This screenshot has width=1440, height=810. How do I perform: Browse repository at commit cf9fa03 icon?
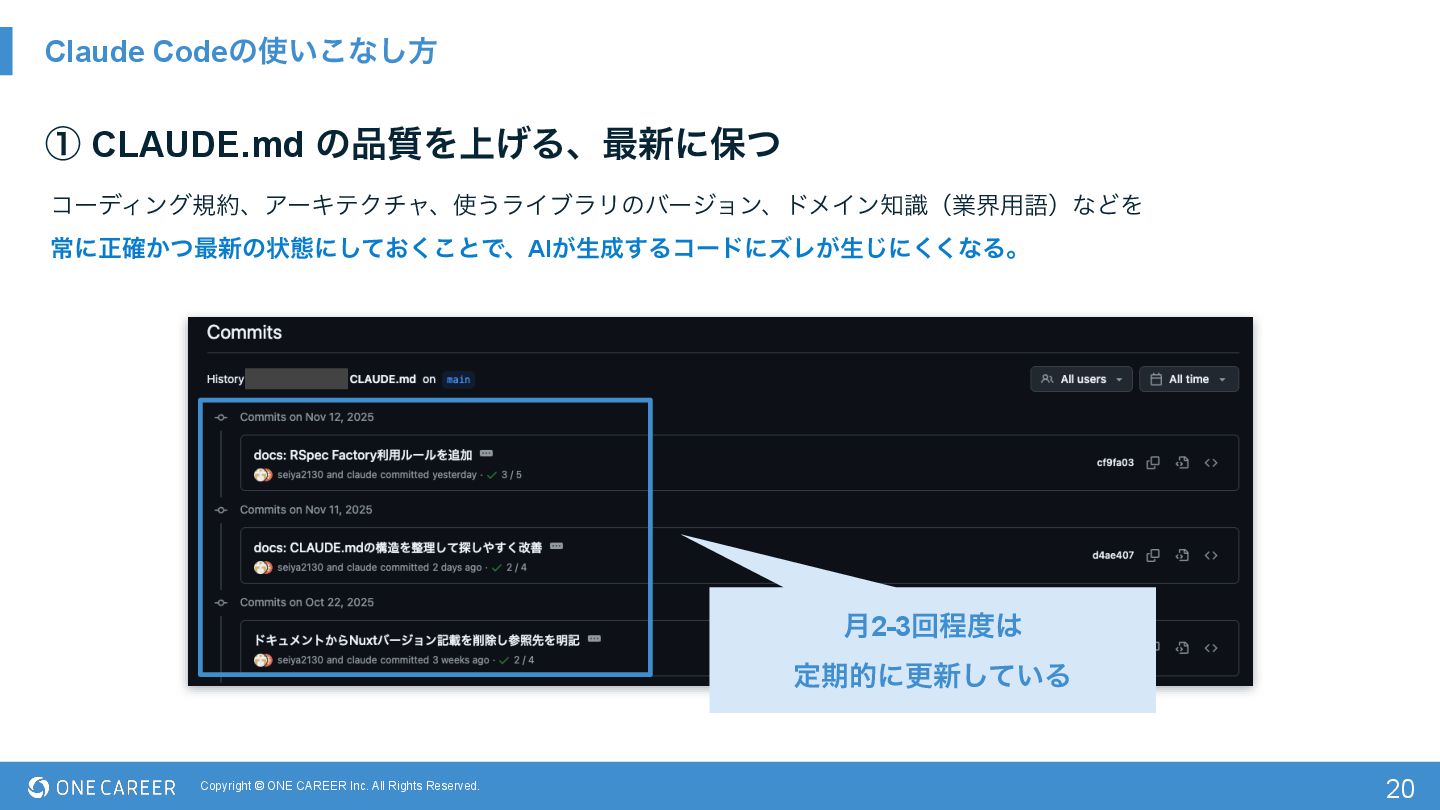click(x=1182, y=463)
